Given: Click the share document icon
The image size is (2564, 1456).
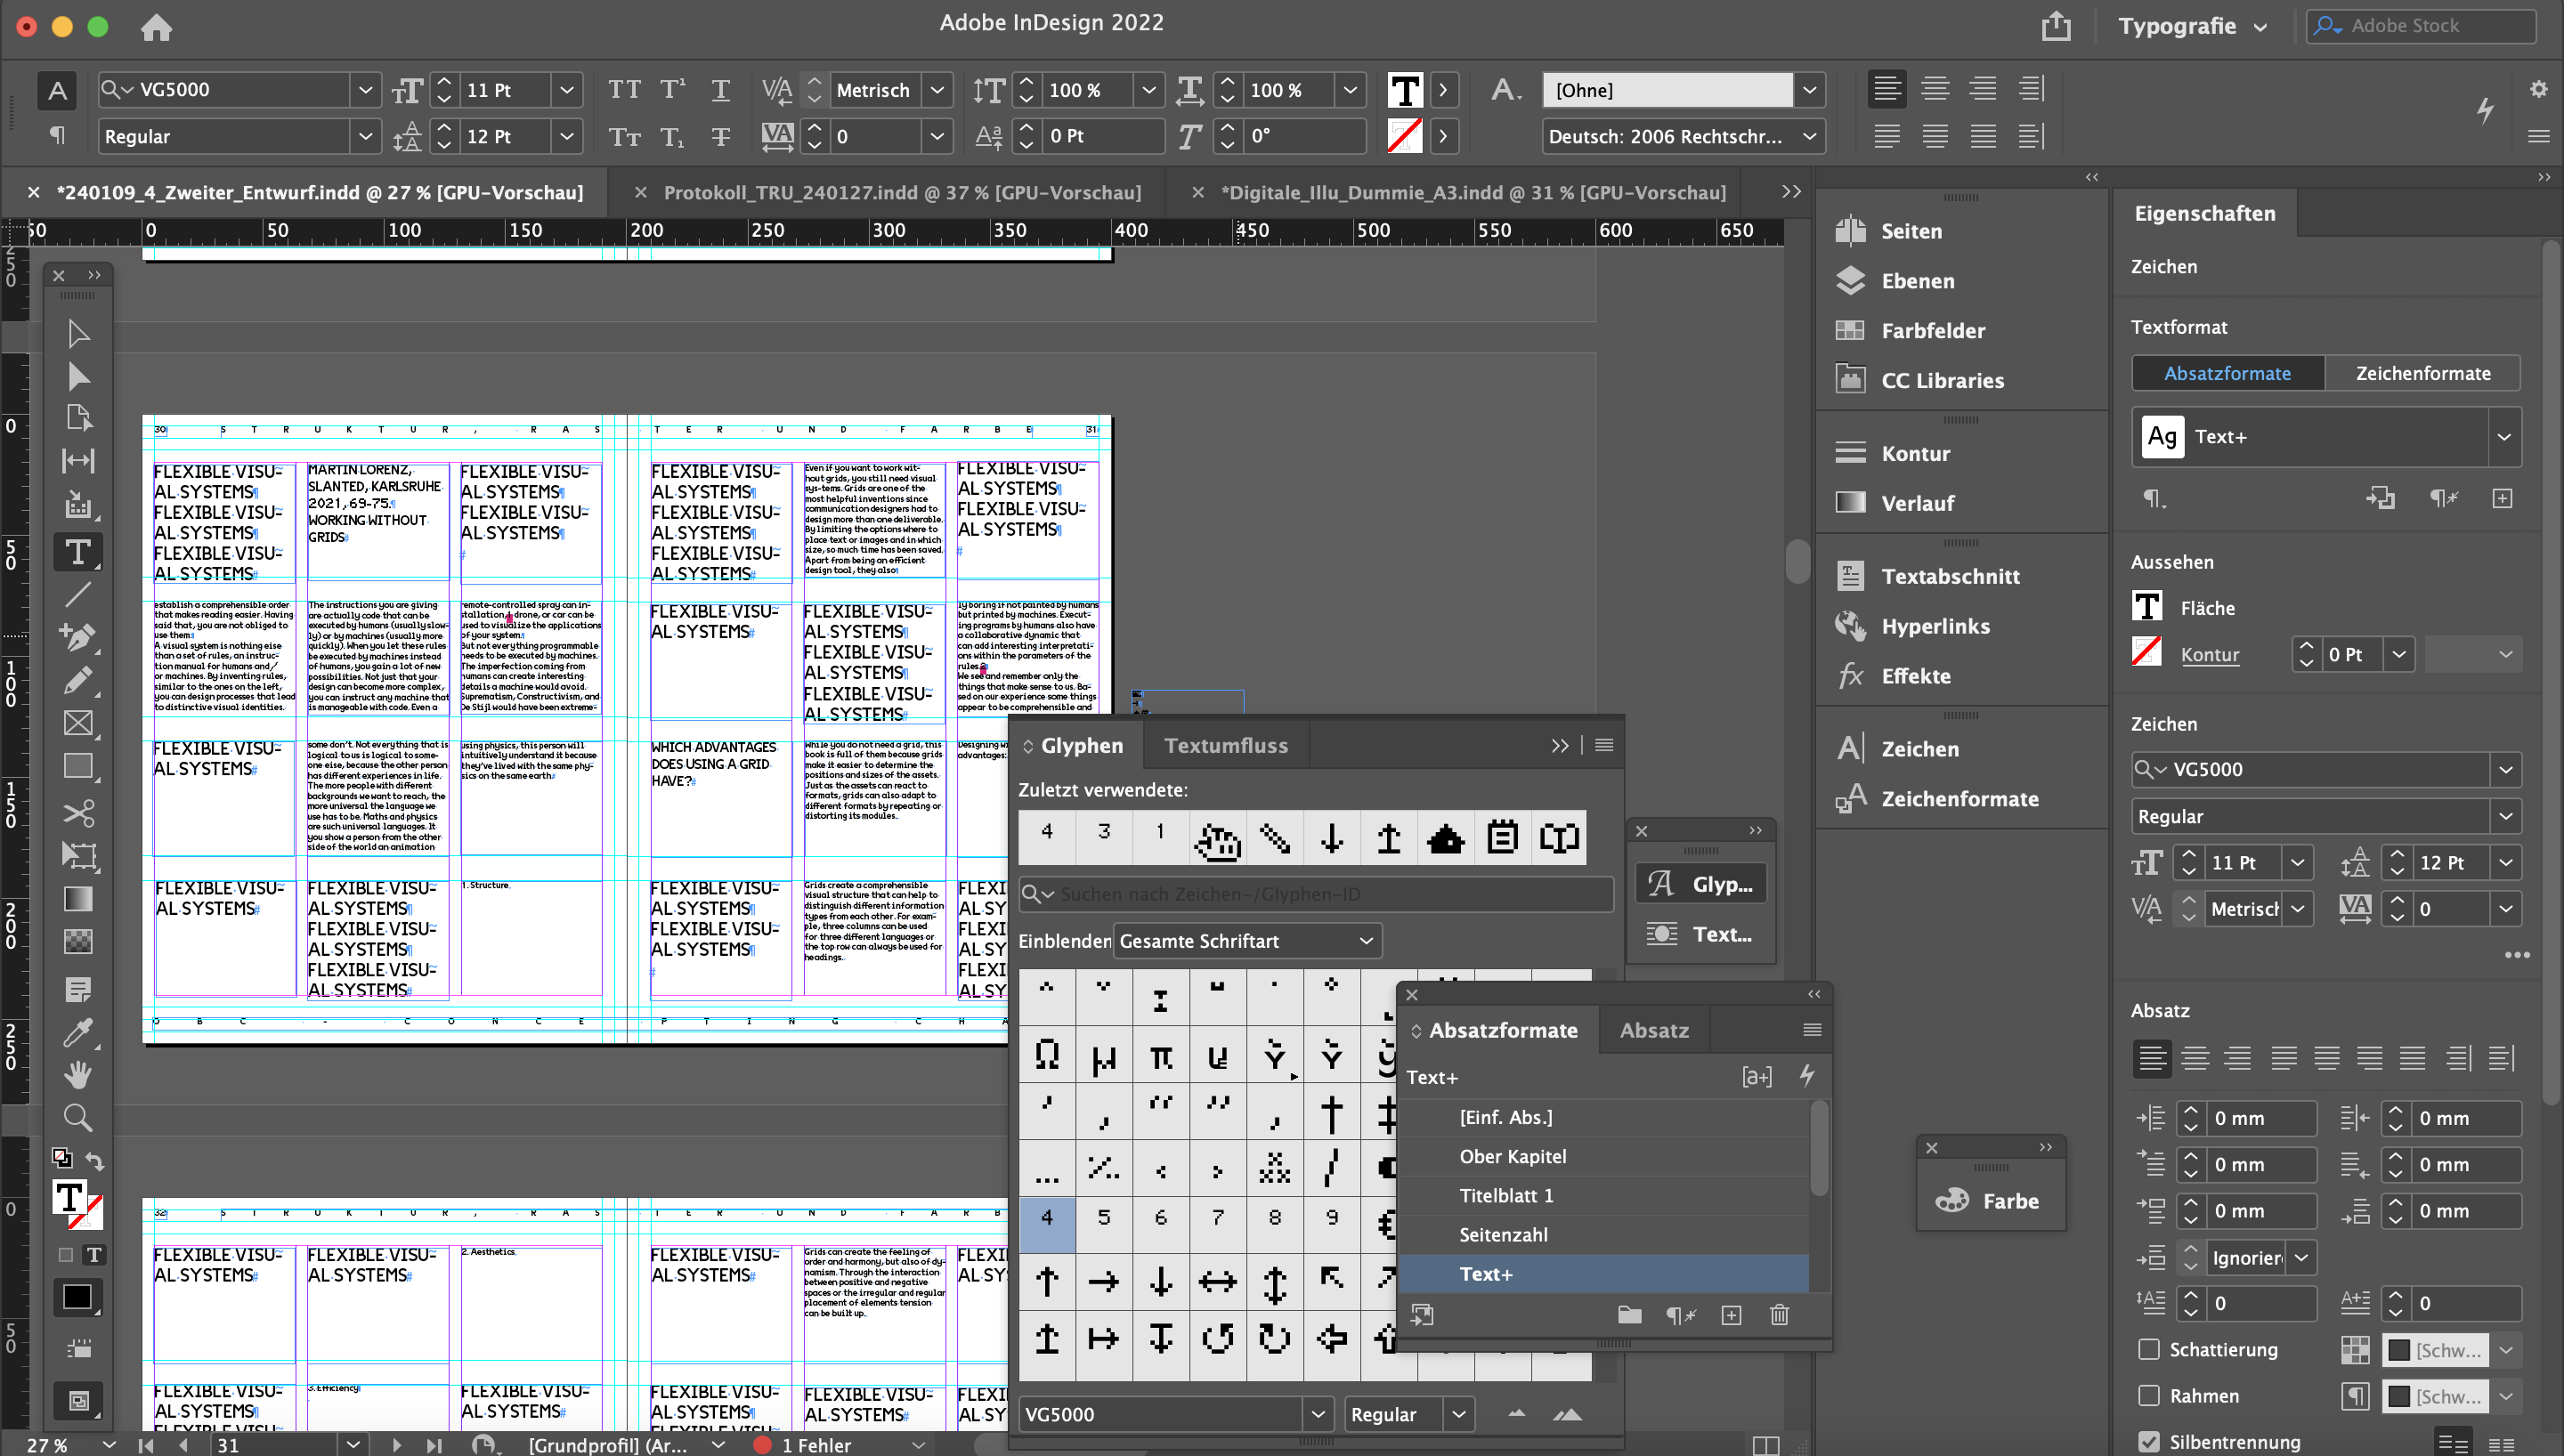Looking at the screenshot, I should [2056, 25].
